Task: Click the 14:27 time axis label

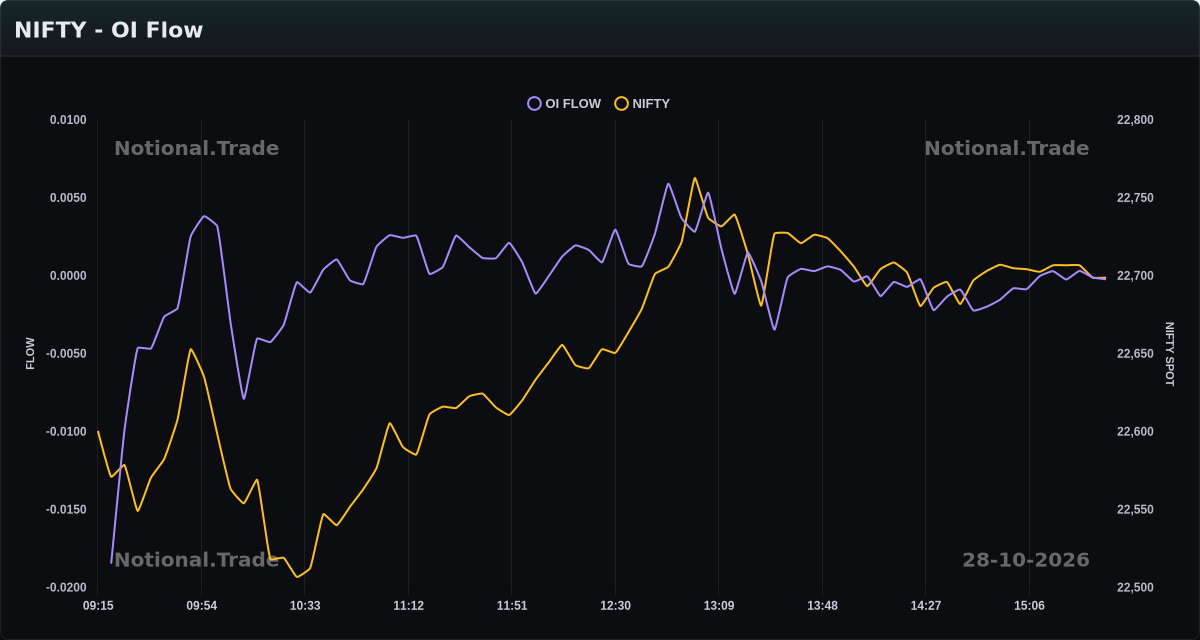Action: click(926, 606)
